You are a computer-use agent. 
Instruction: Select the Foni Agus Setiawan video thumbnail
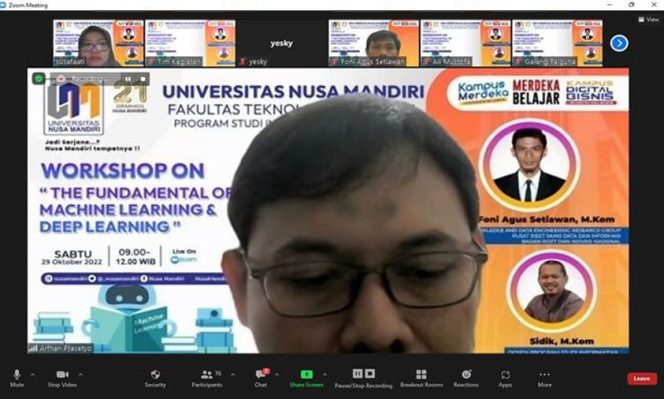(374, 43)
